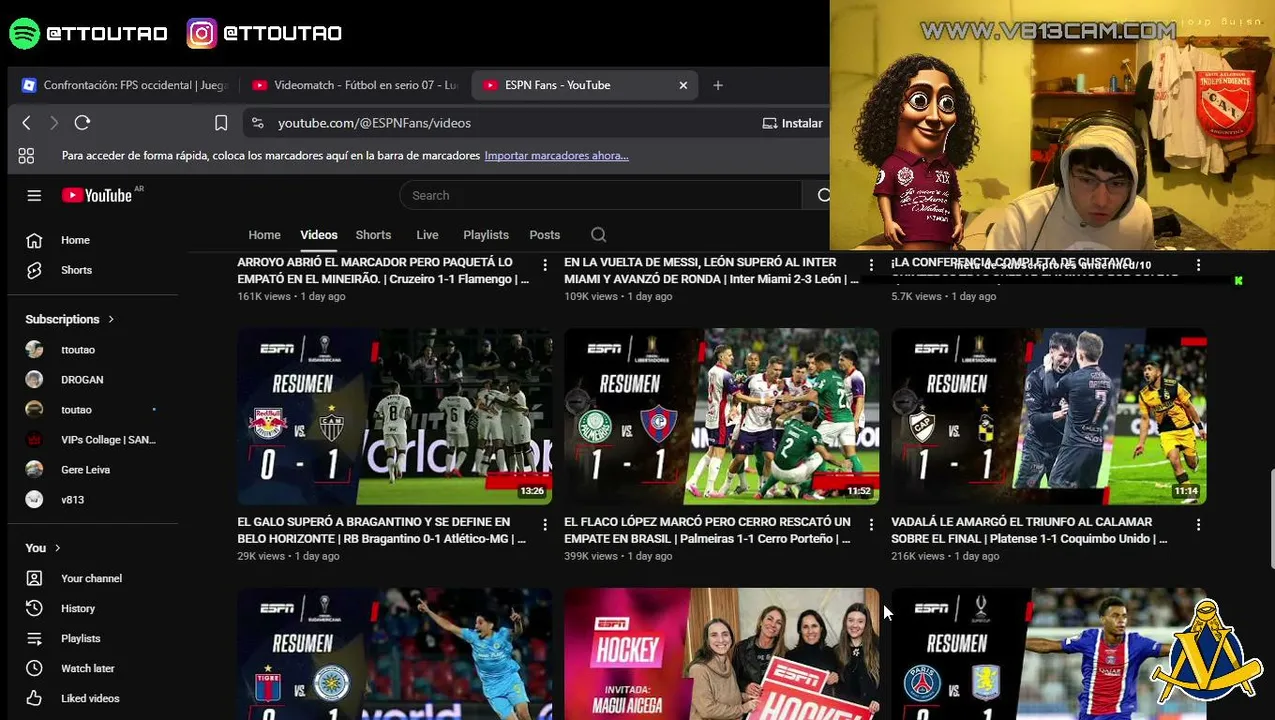
Task: Open the apps grid icon in bookmarks bar
Action: tap(26, 155)
